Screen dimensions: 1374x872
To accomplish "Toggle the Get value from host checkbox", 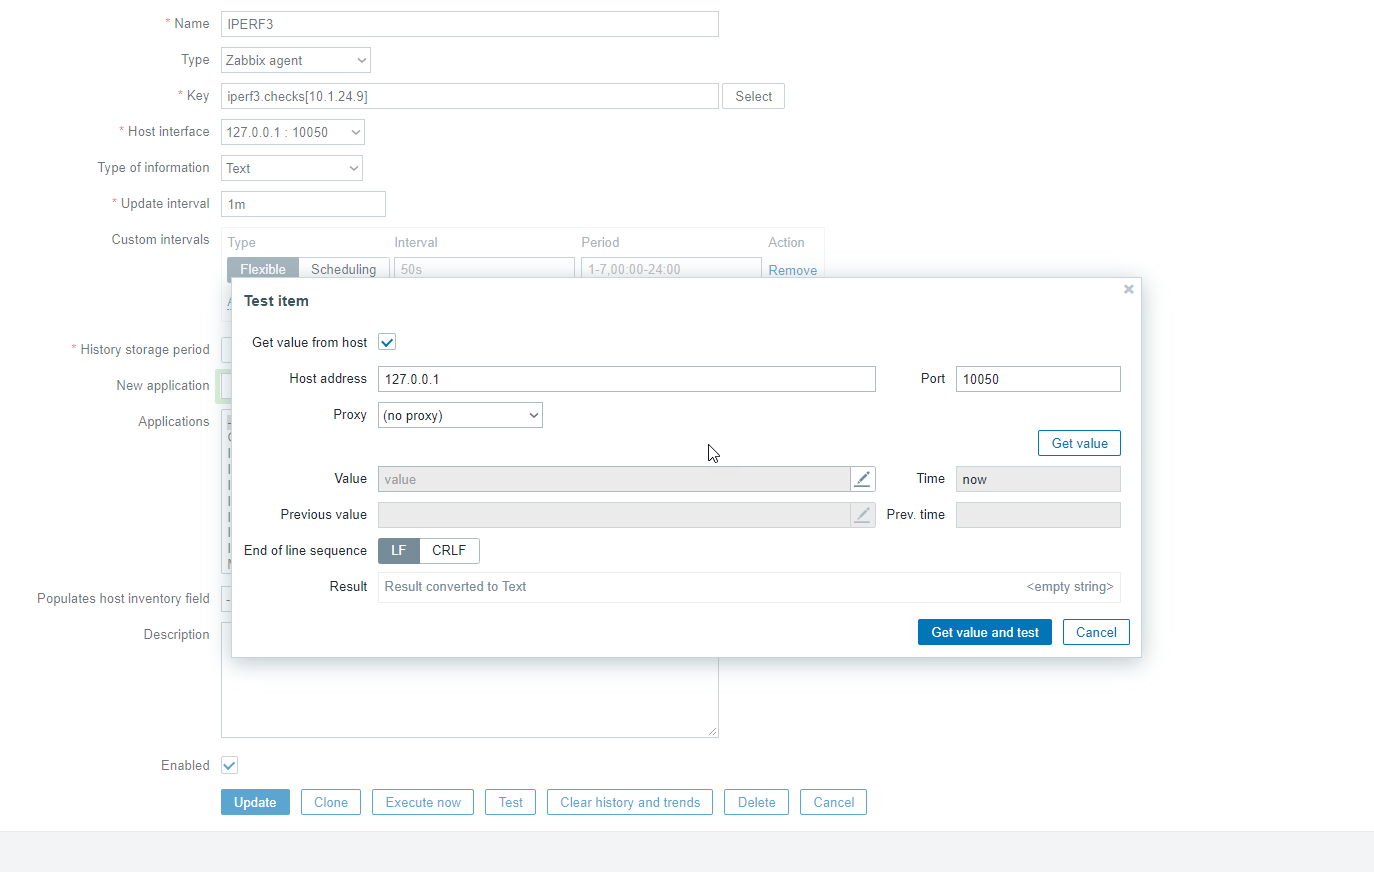I will coord(387,342).
